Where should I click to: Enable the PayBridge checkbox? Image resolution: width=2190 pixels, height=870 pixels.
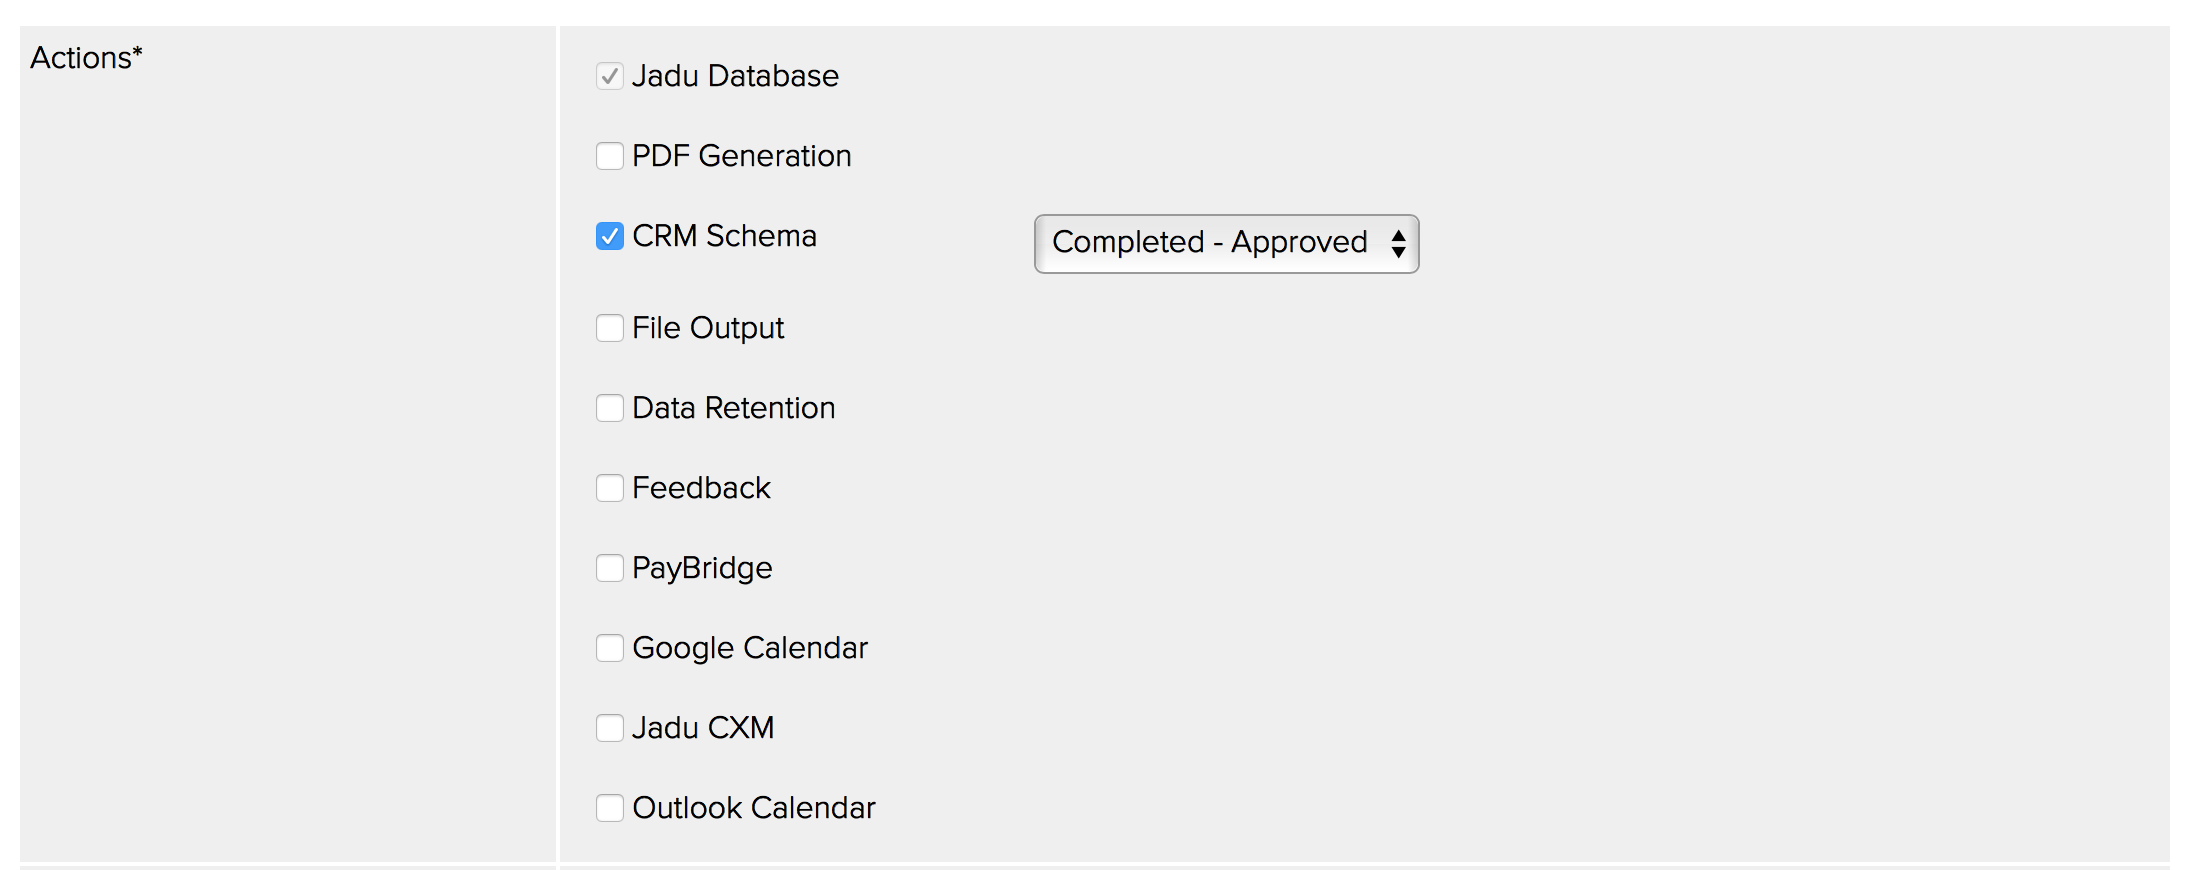pos(610,568)
